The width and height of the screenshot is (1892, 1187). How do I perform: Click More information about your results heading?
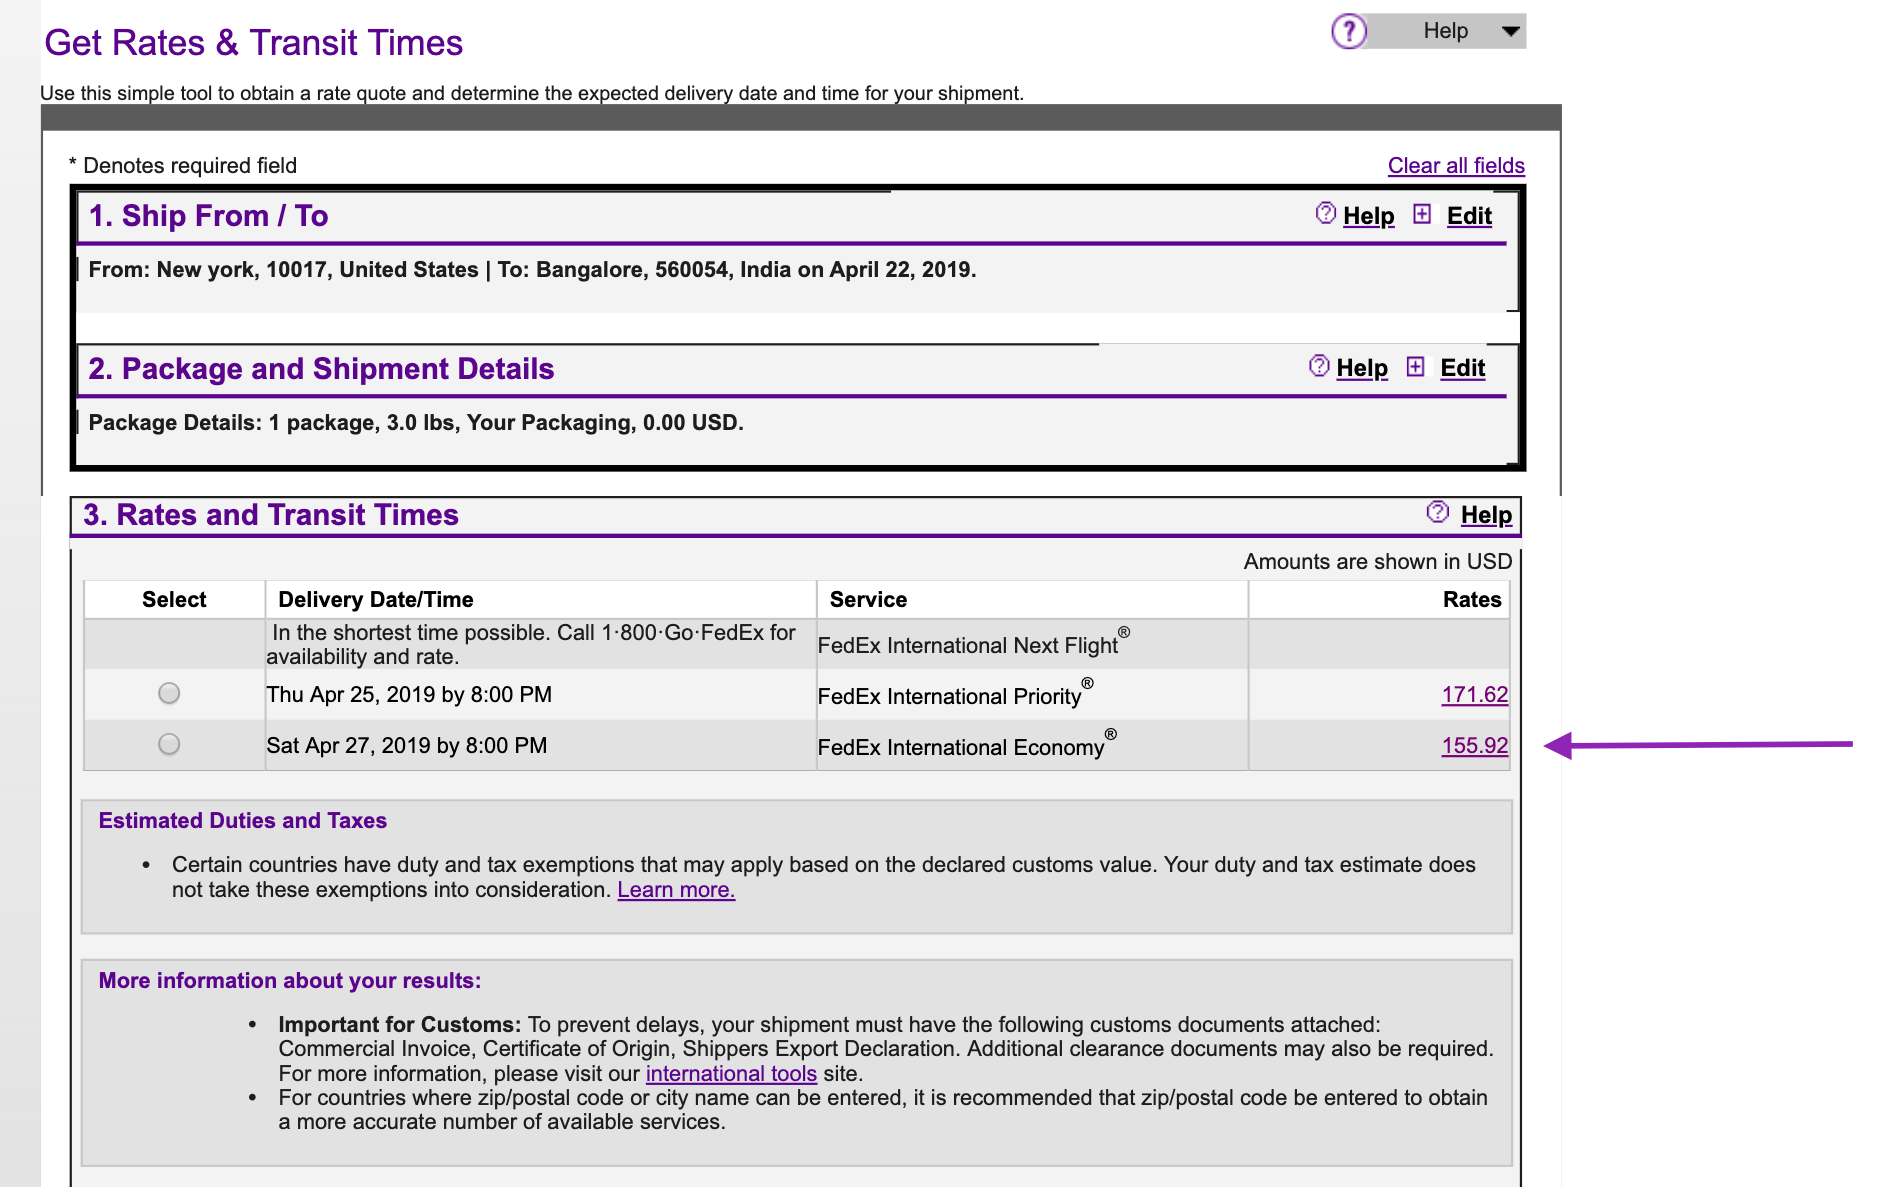pos(290,981)
